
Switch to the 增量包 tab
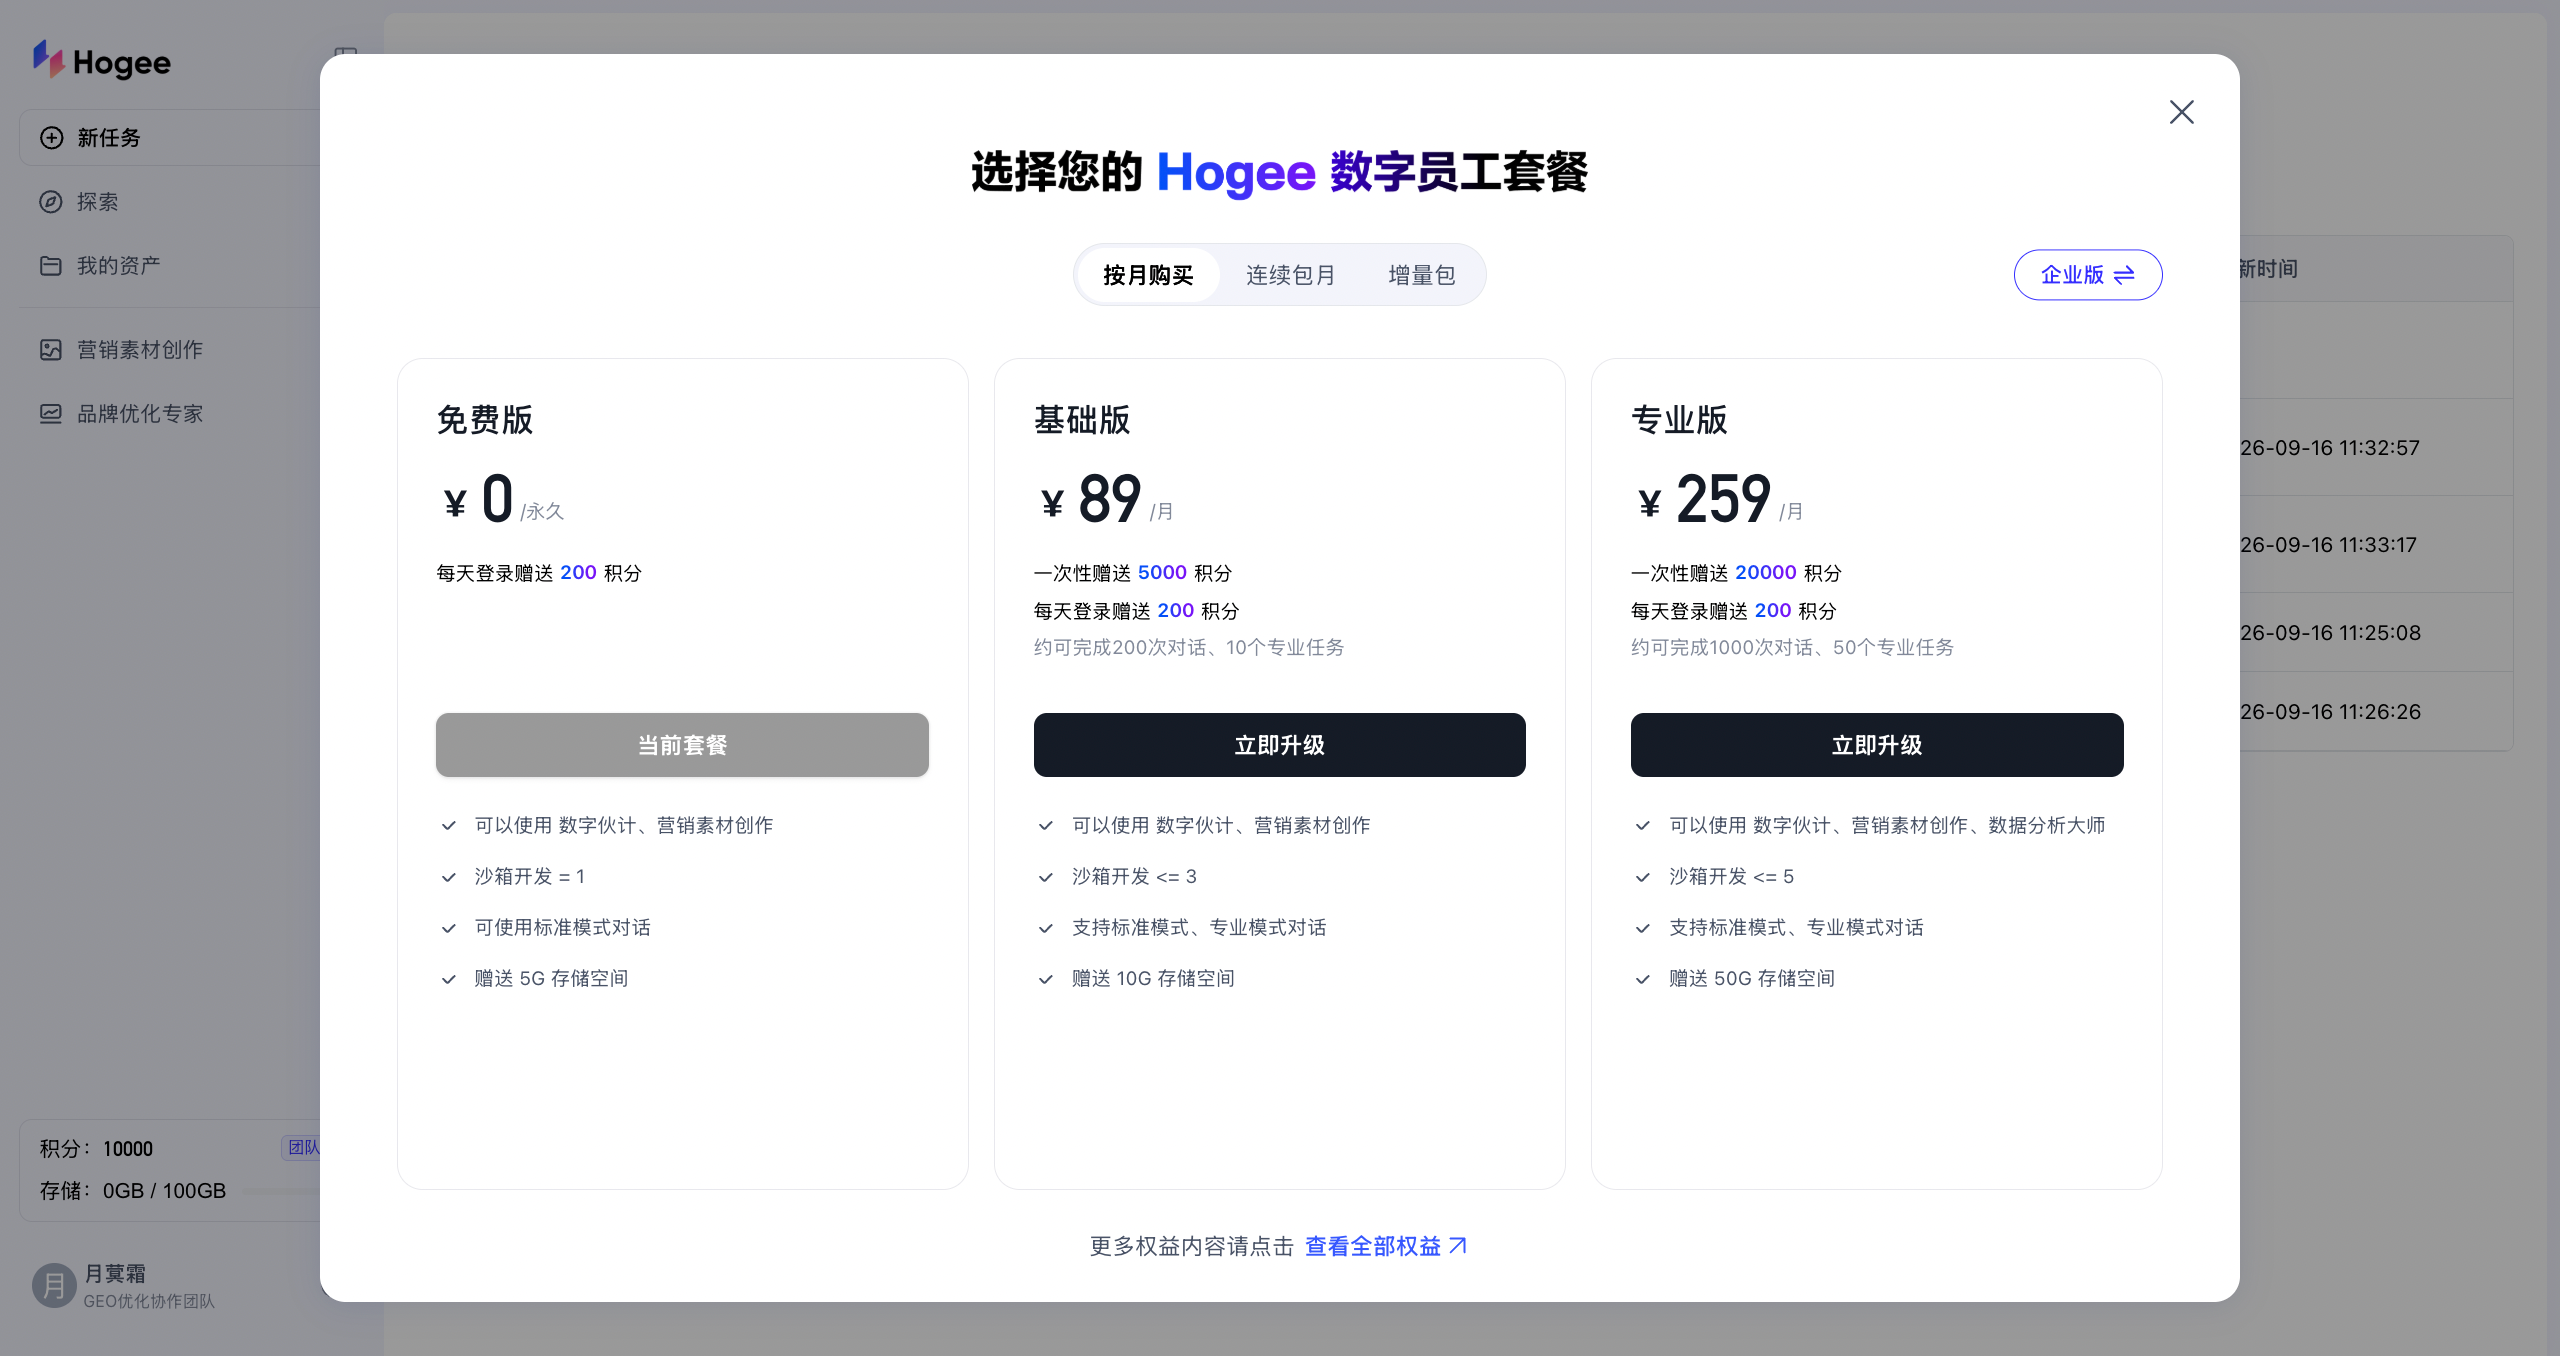point(1421,275)
